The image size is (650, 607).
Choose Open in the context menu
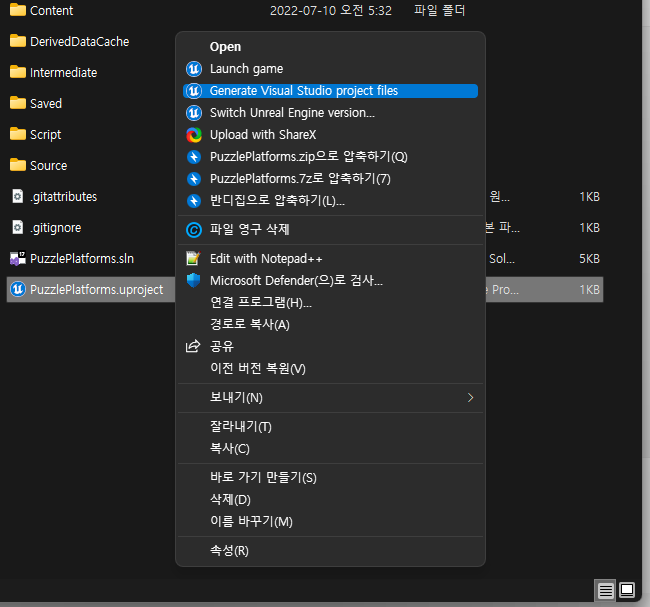point(330,47)
